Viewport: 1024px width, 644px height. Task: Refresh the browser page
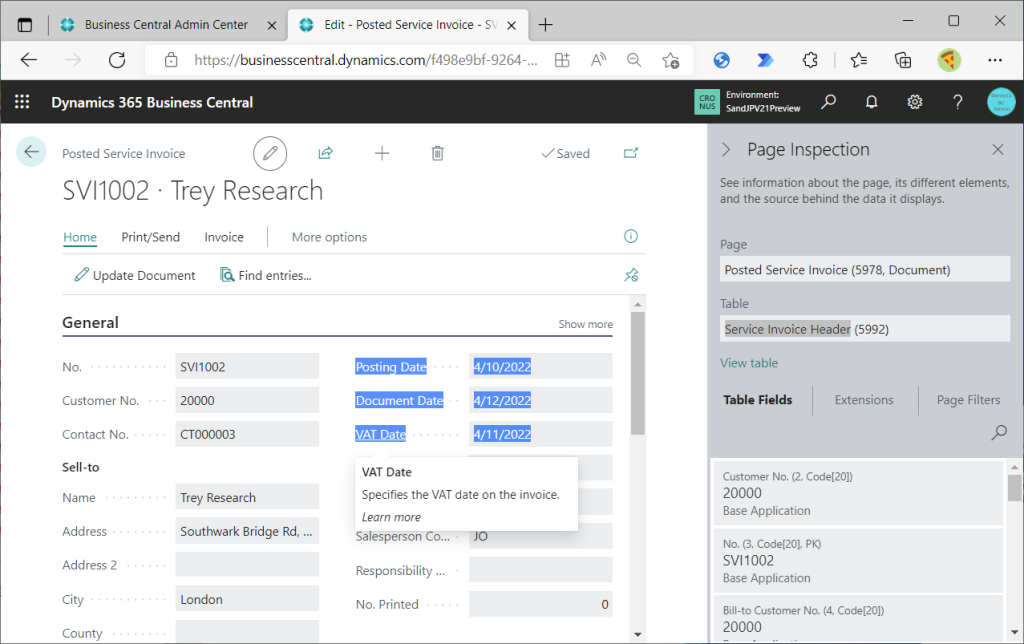coord(117,60)
